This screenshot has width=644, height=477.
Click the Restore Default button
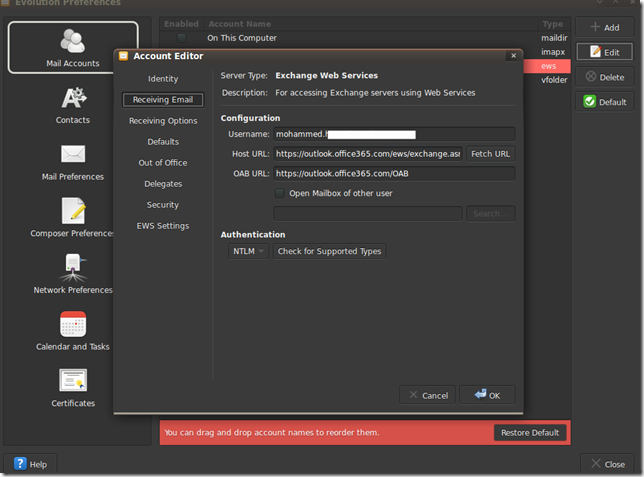[530, 433]
